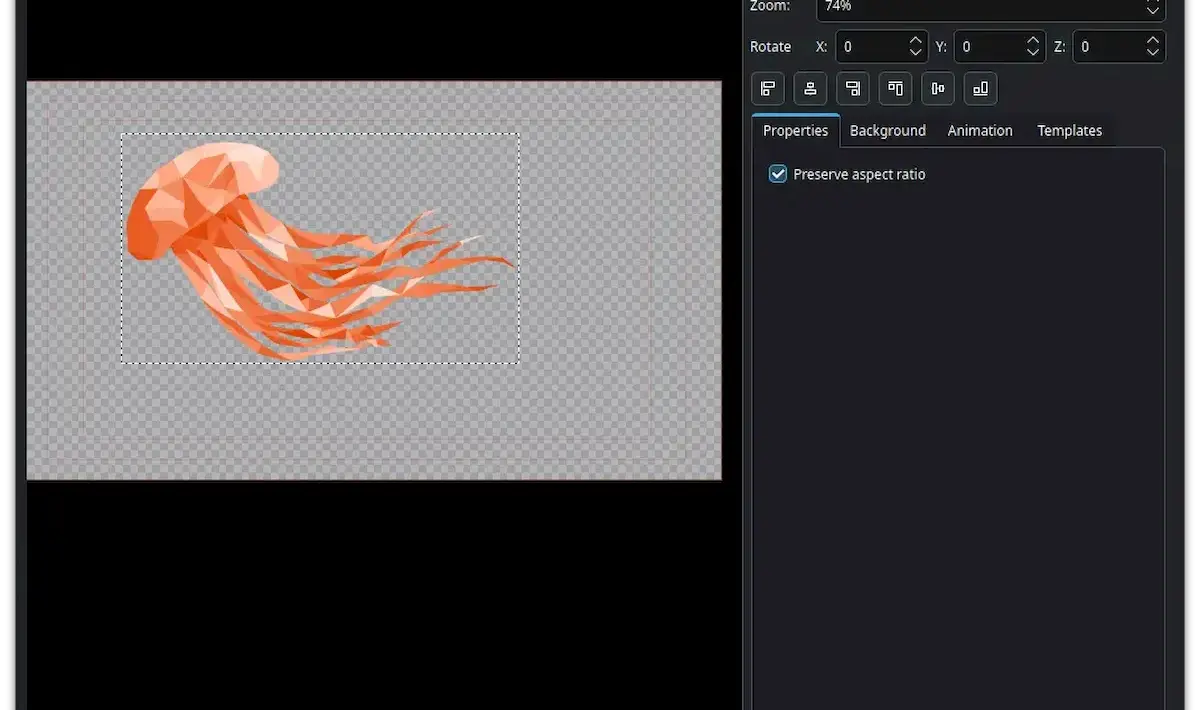Increase the Rotate Y value
Image resolution: width=1200 pixels, height=710 pixels.
point(1035,40)
